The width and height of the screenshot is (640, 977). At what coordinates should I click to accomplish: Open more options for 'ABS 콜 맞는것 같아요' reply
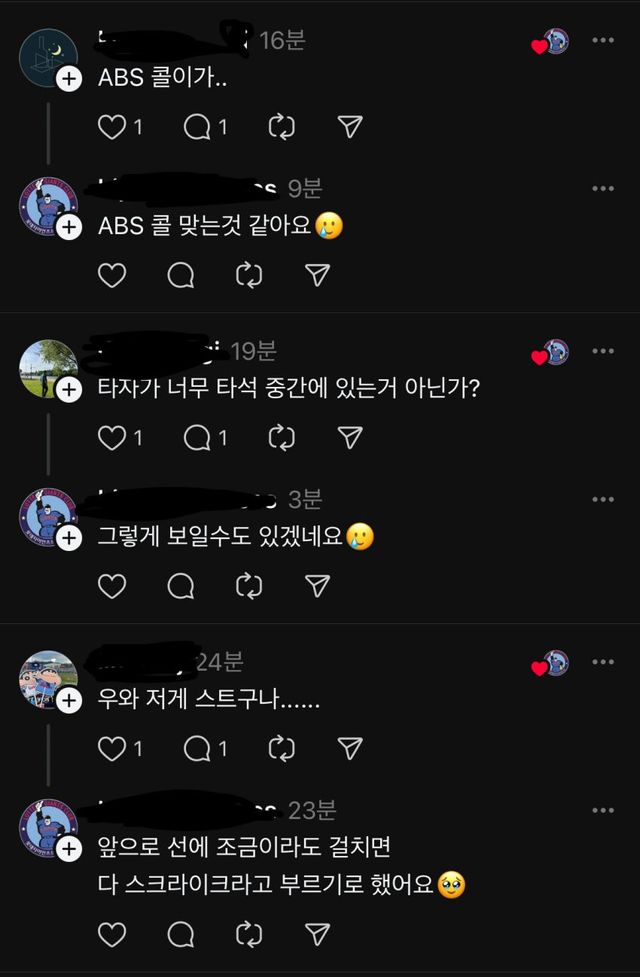602,189
